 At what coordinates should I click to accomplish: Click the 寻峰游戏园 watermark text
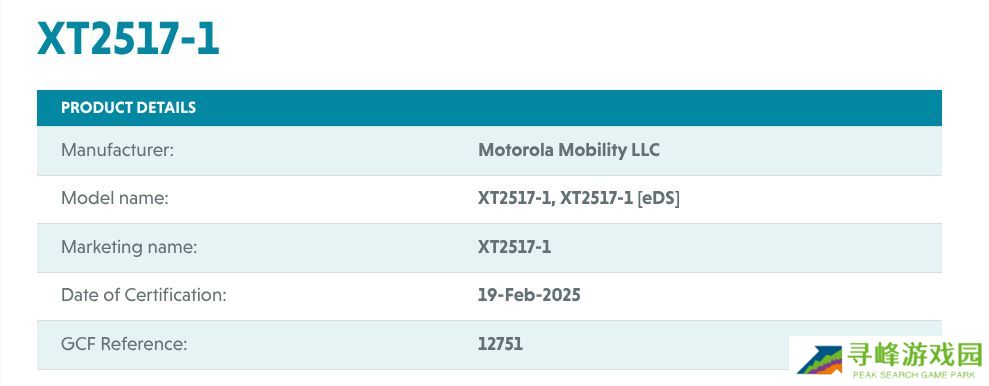pyautogui.click(x=915, y=355)
